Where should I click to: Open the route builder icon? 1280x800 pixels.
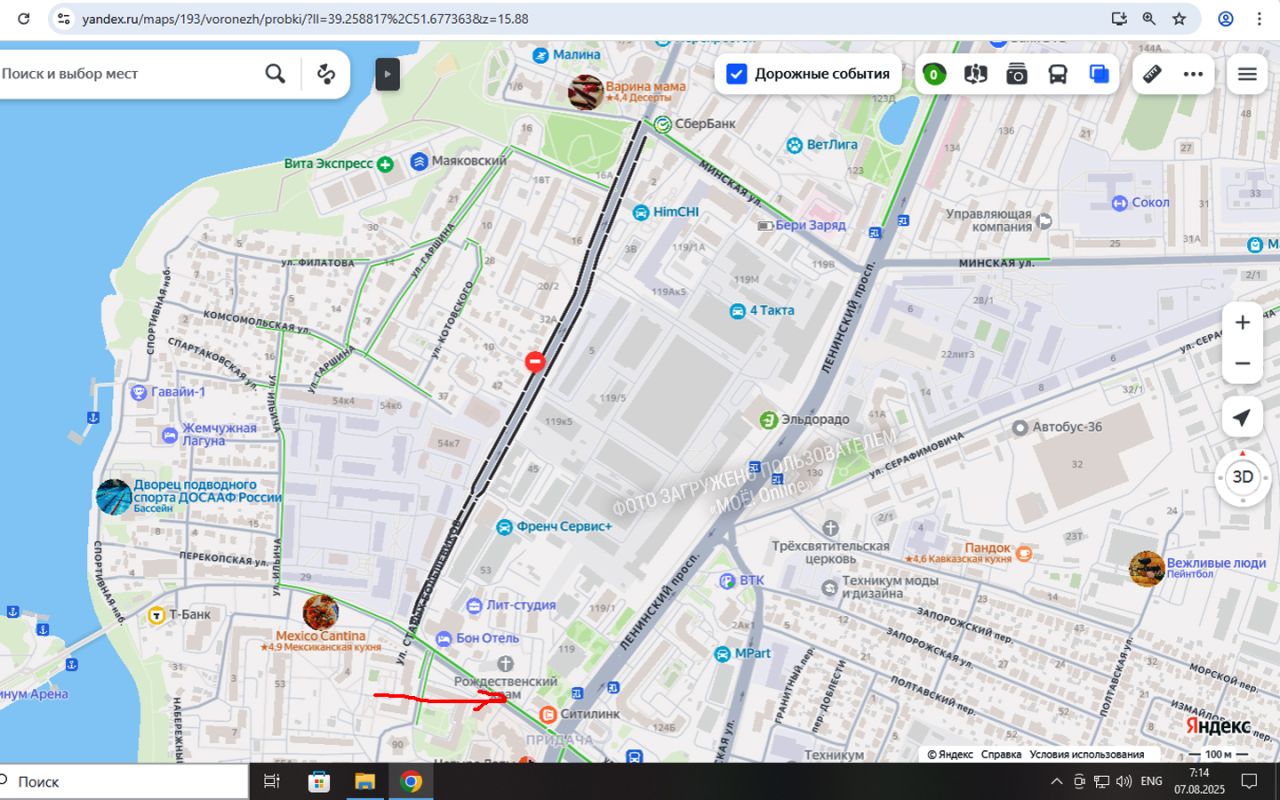(326, 73)
